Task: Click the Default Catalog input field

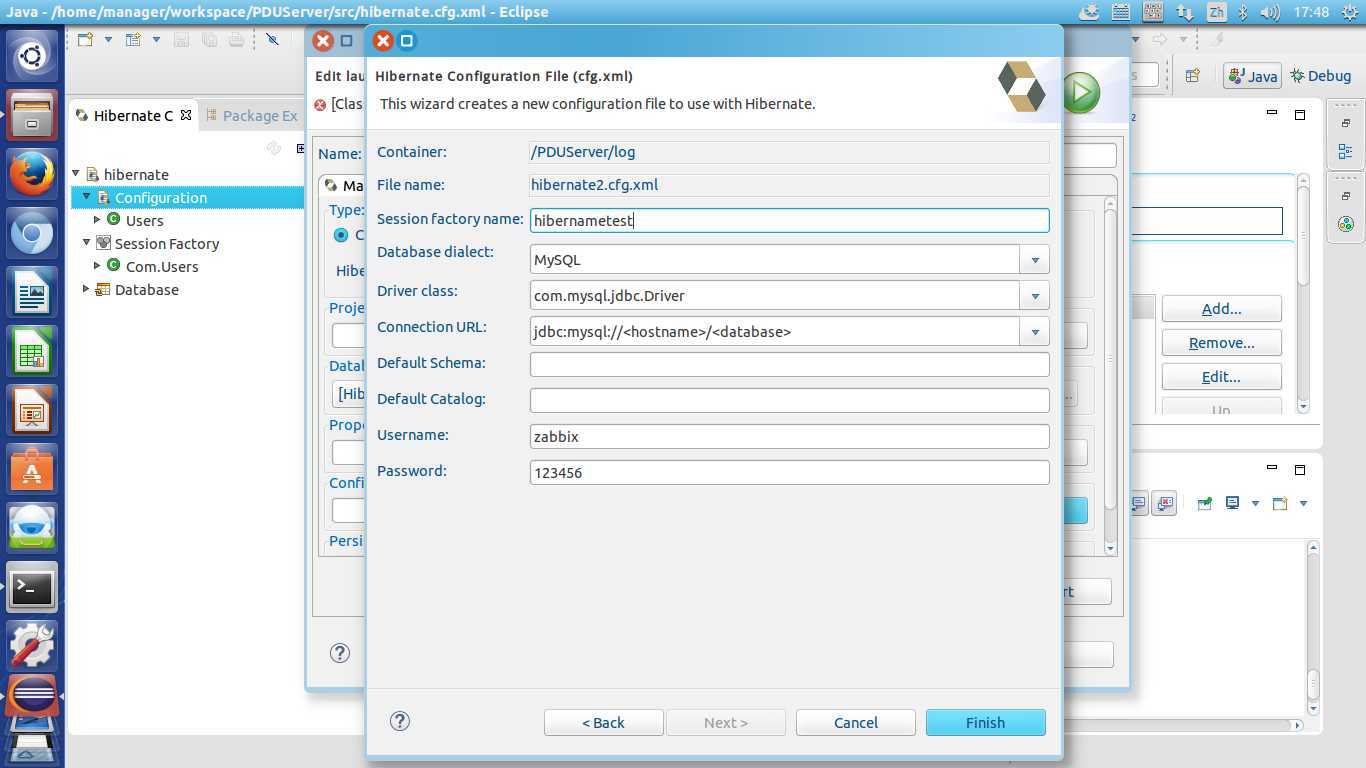Action: pos(789,400)
